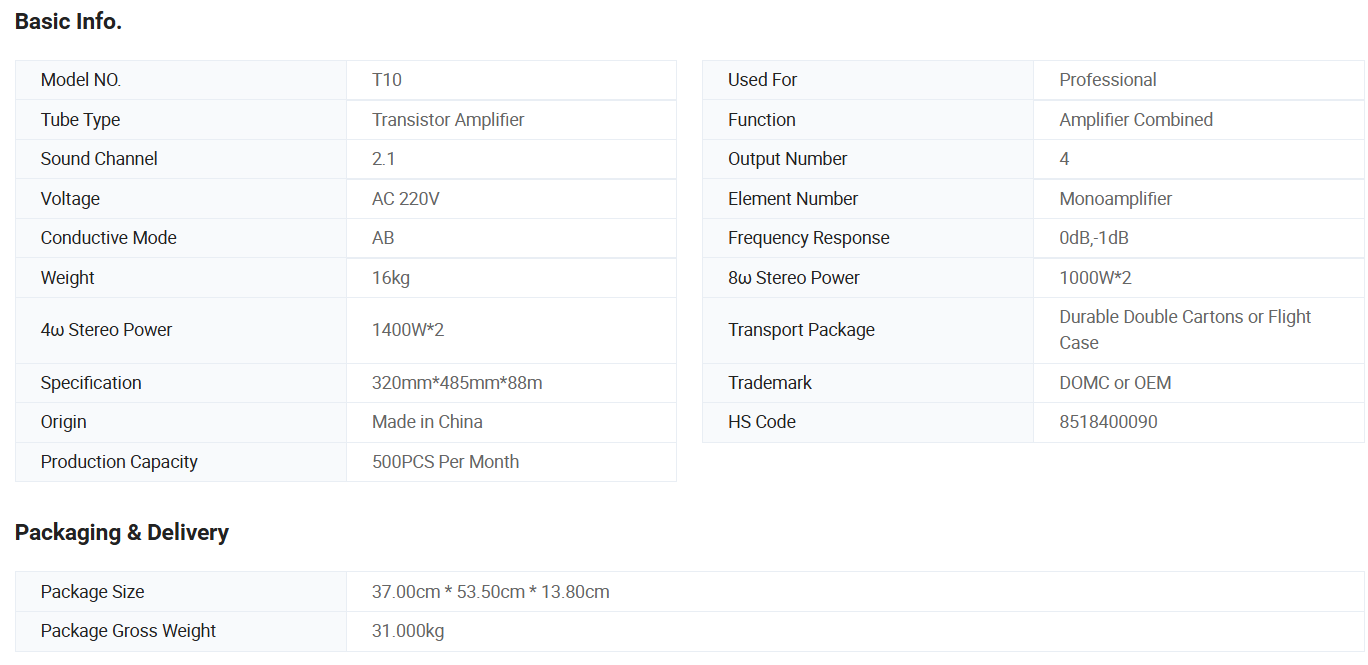Select the Made in China text
The width and height of the screenshot is (1368, 665).
click(x=427, y=422)
